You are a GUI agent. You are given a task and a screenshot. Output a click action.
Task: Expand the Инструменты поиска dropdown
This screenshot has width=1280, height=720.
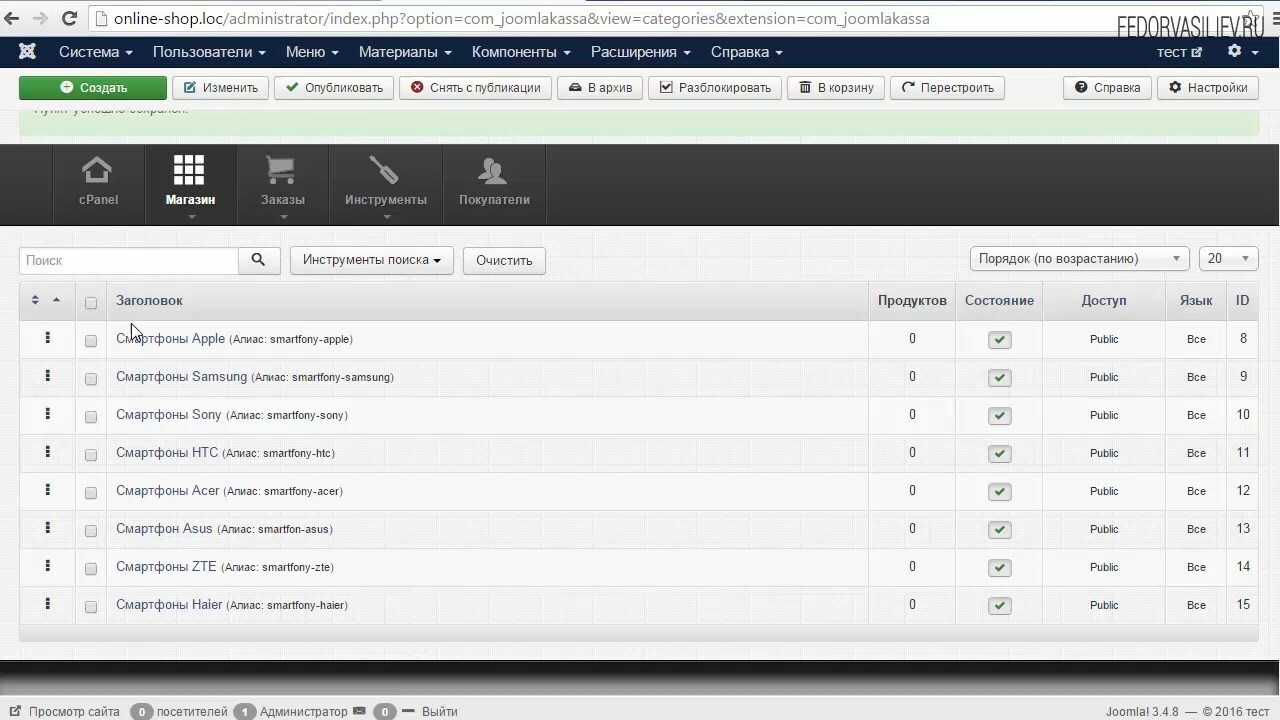click(372, 260)
